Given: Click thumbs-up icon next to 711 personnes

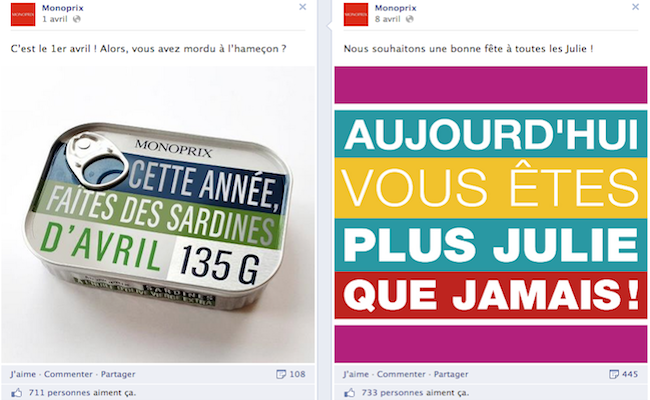Looking at the screenshot, I should [17, 393].
